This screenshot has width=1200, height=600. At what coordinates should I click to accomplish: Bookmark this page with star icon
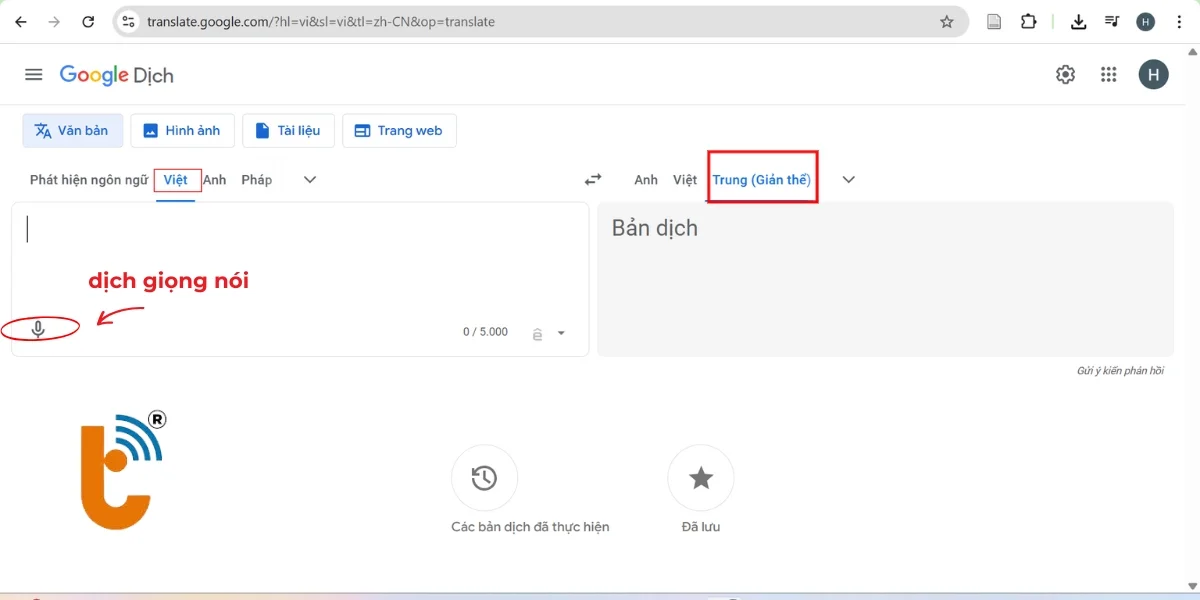[x=946, y=22]
